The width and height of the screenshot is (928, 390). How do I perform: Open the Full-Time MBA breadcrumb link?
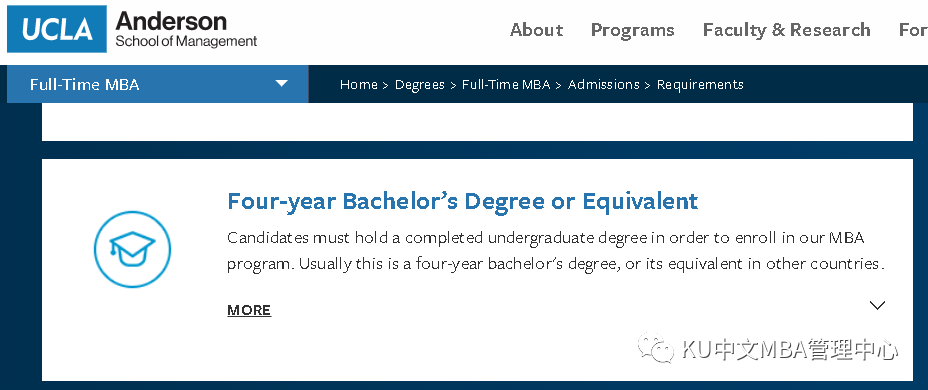[x=506, y=85]
